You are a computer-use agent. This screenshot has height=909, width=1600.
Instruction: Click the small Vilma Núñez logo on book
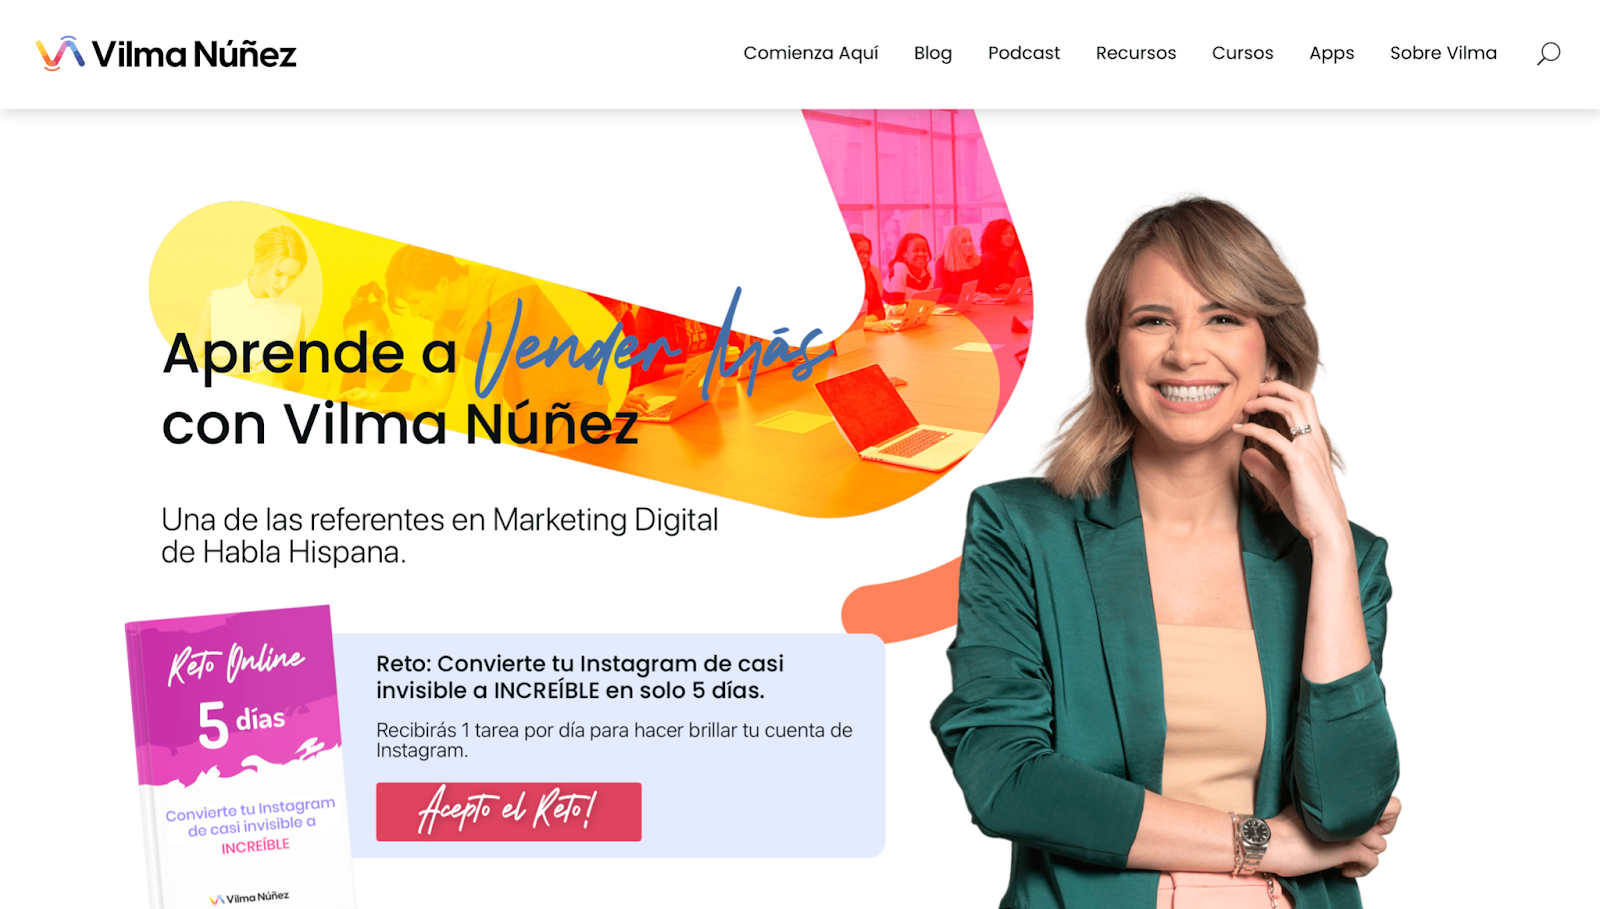(249, 898)
